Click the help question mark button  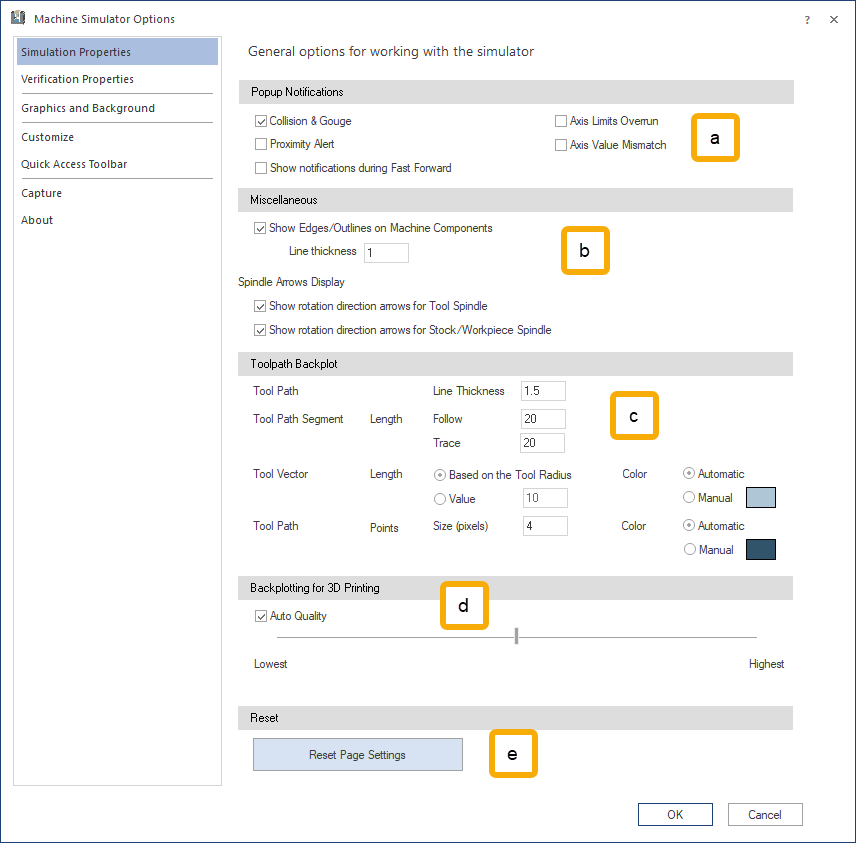click(x=807, y=19)
